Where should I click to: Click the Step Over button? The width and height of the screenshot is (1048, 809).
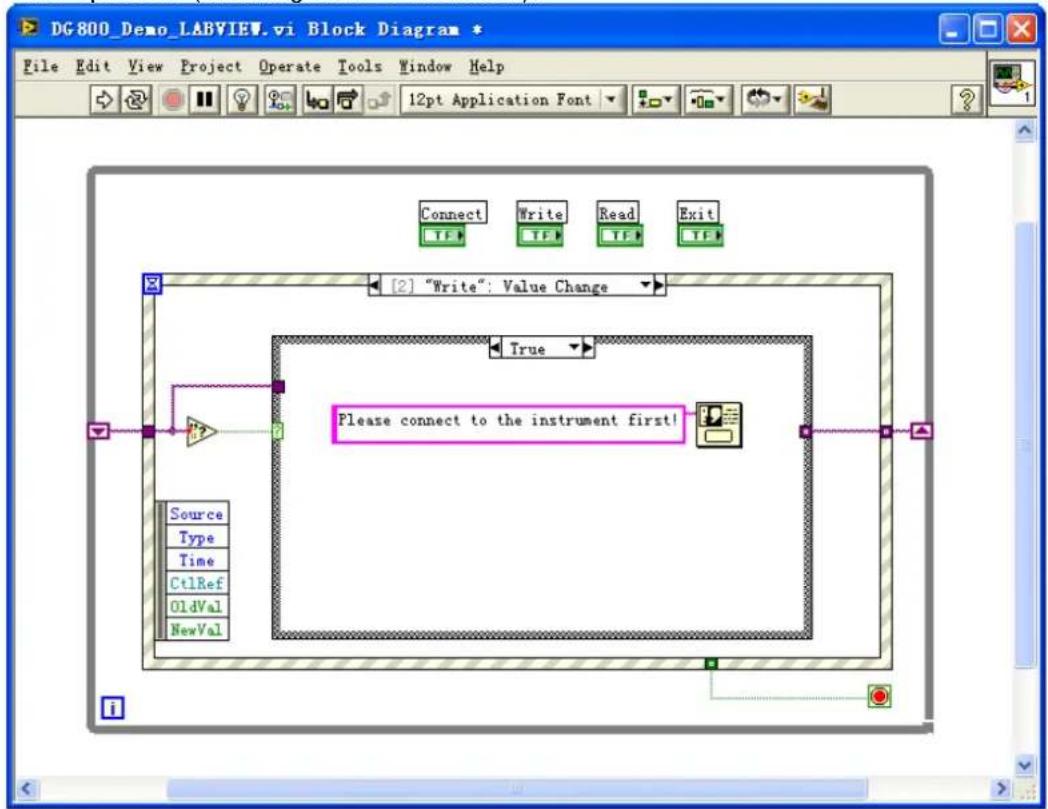[x=348, y=100]
